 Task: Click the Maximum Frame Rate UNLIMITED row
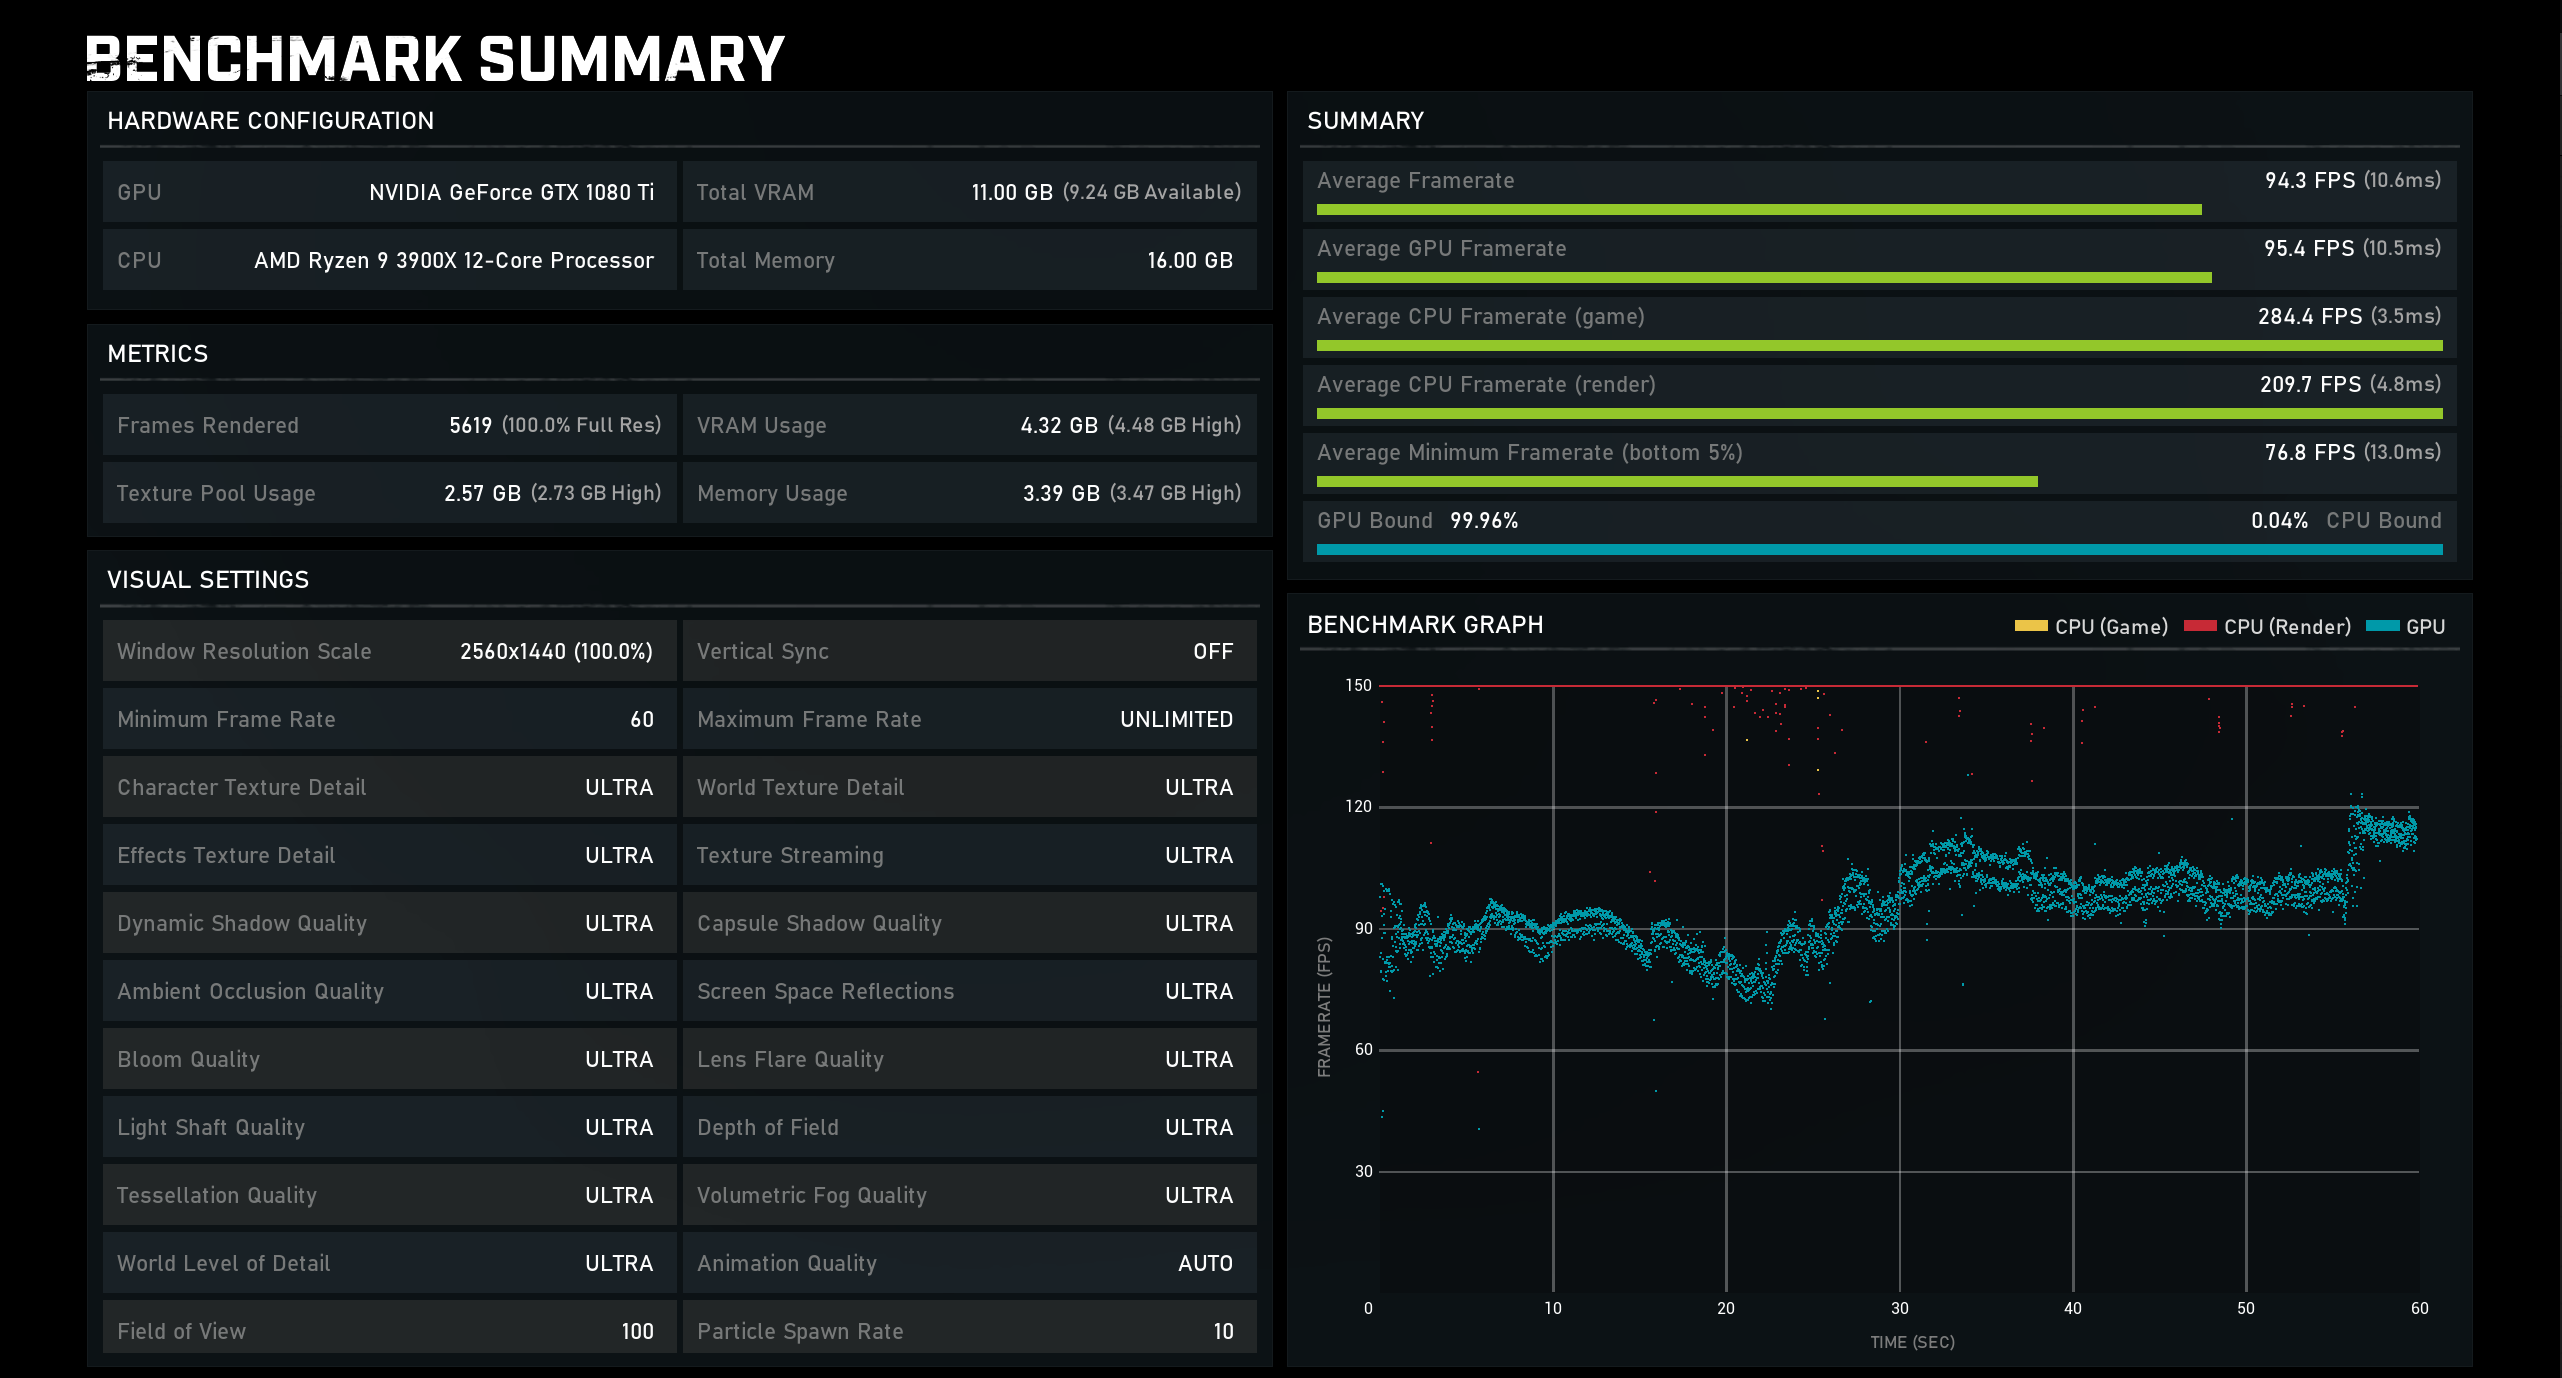pyautogui.click(x=968, y=719)
